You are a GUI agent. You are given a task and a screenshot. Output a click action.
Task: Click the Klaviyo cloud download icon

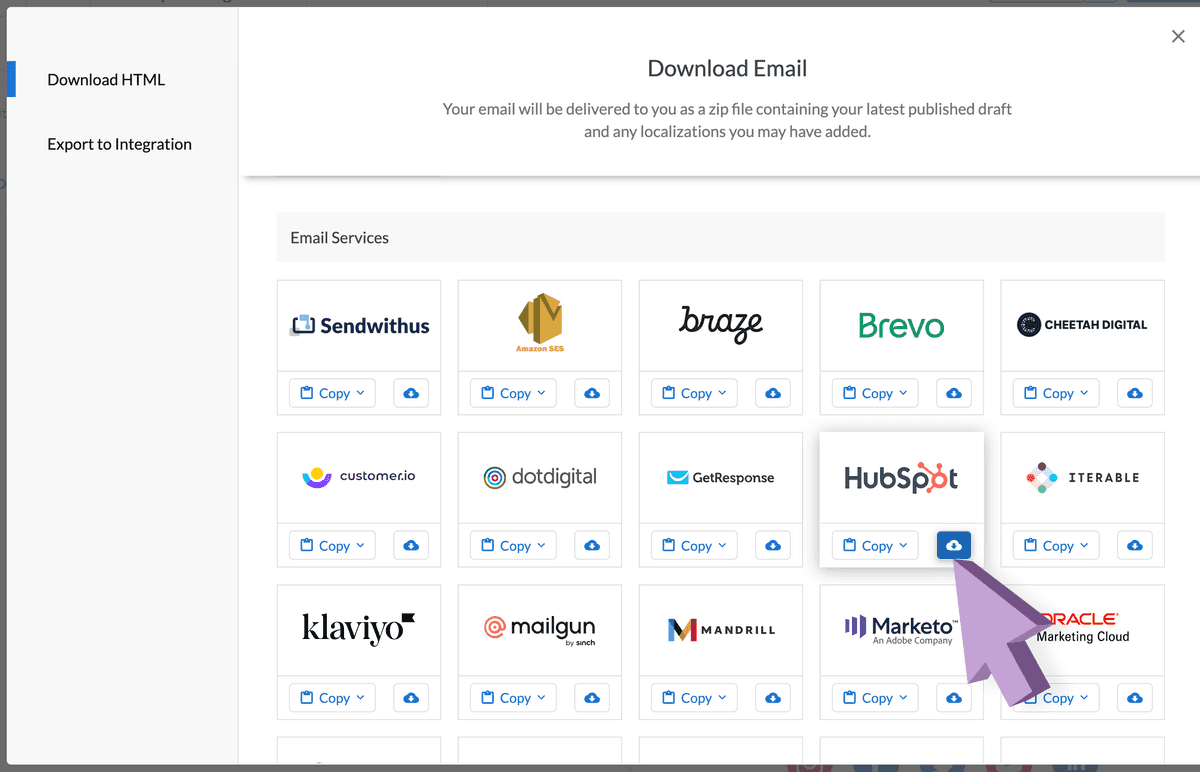point(411,697)
